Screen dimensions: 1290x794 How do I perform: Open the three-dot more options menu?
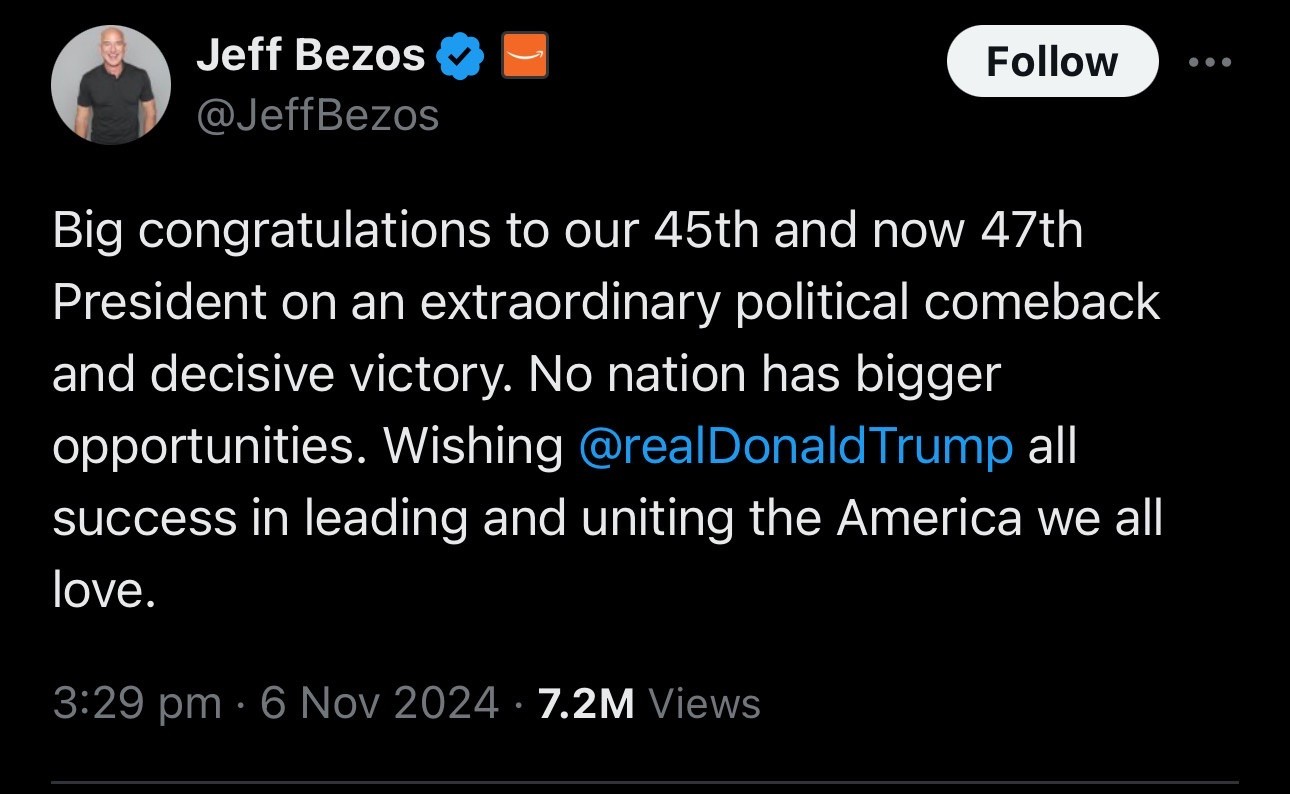coord(1211,62)
